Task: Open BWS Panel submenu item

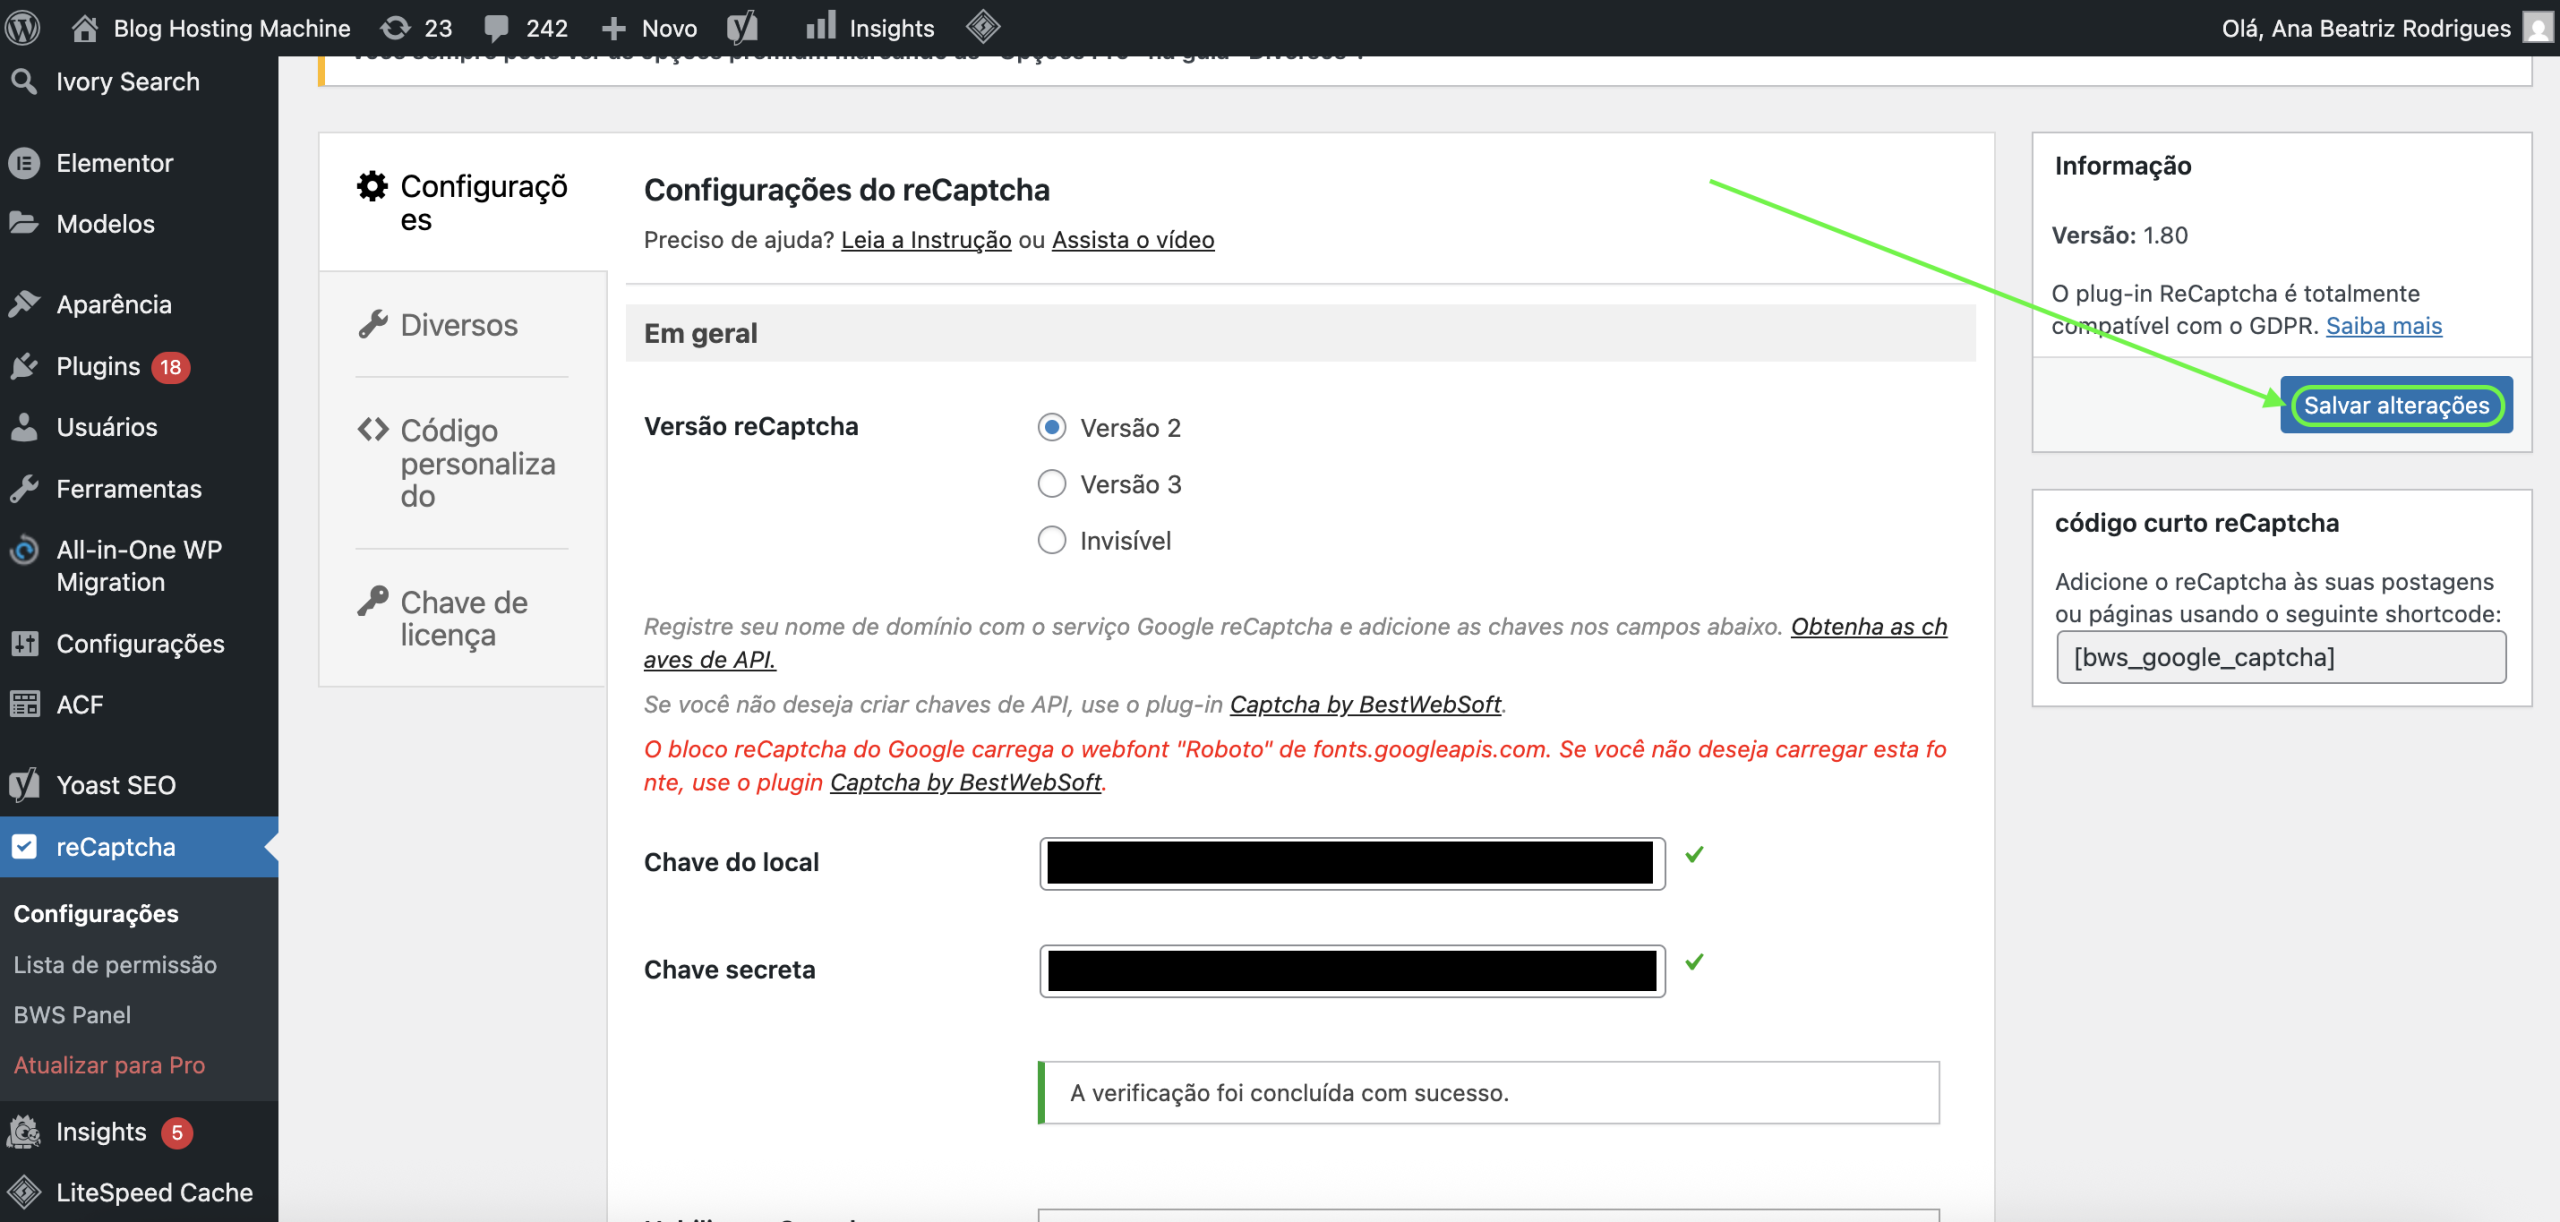Action: (x=72, y=1015)
